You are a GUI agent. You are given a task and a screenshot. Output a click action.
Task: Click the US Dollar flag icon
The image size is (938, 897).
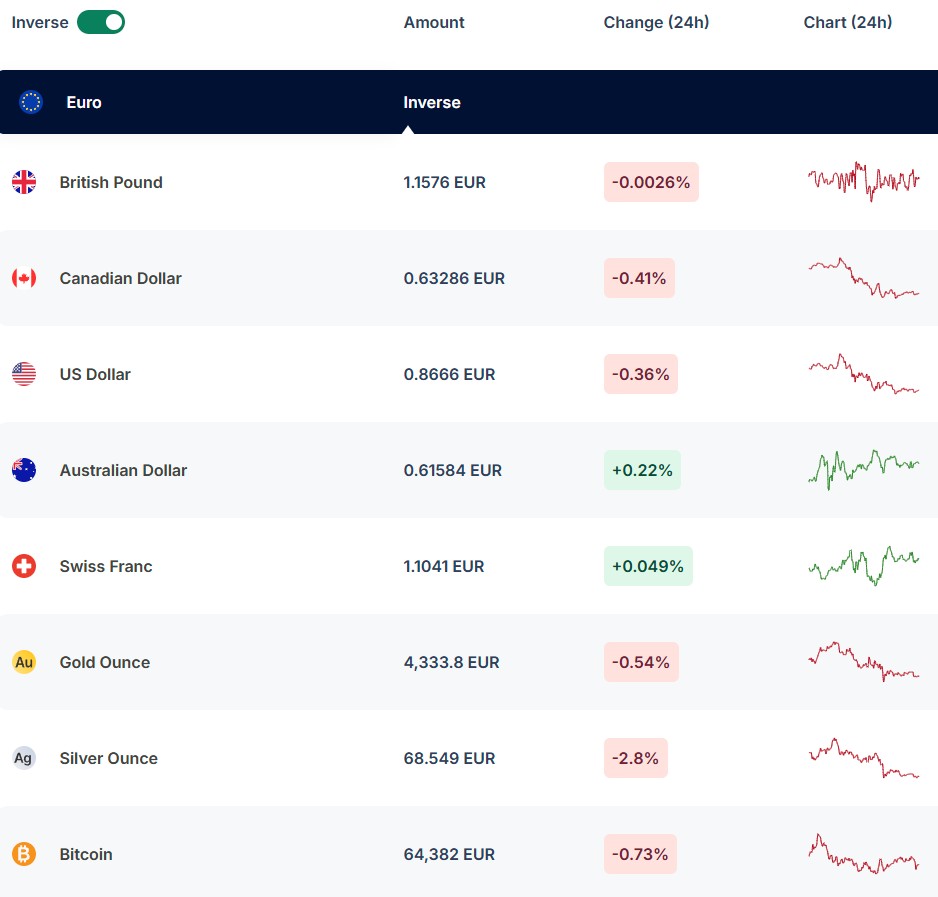[24, 374]
